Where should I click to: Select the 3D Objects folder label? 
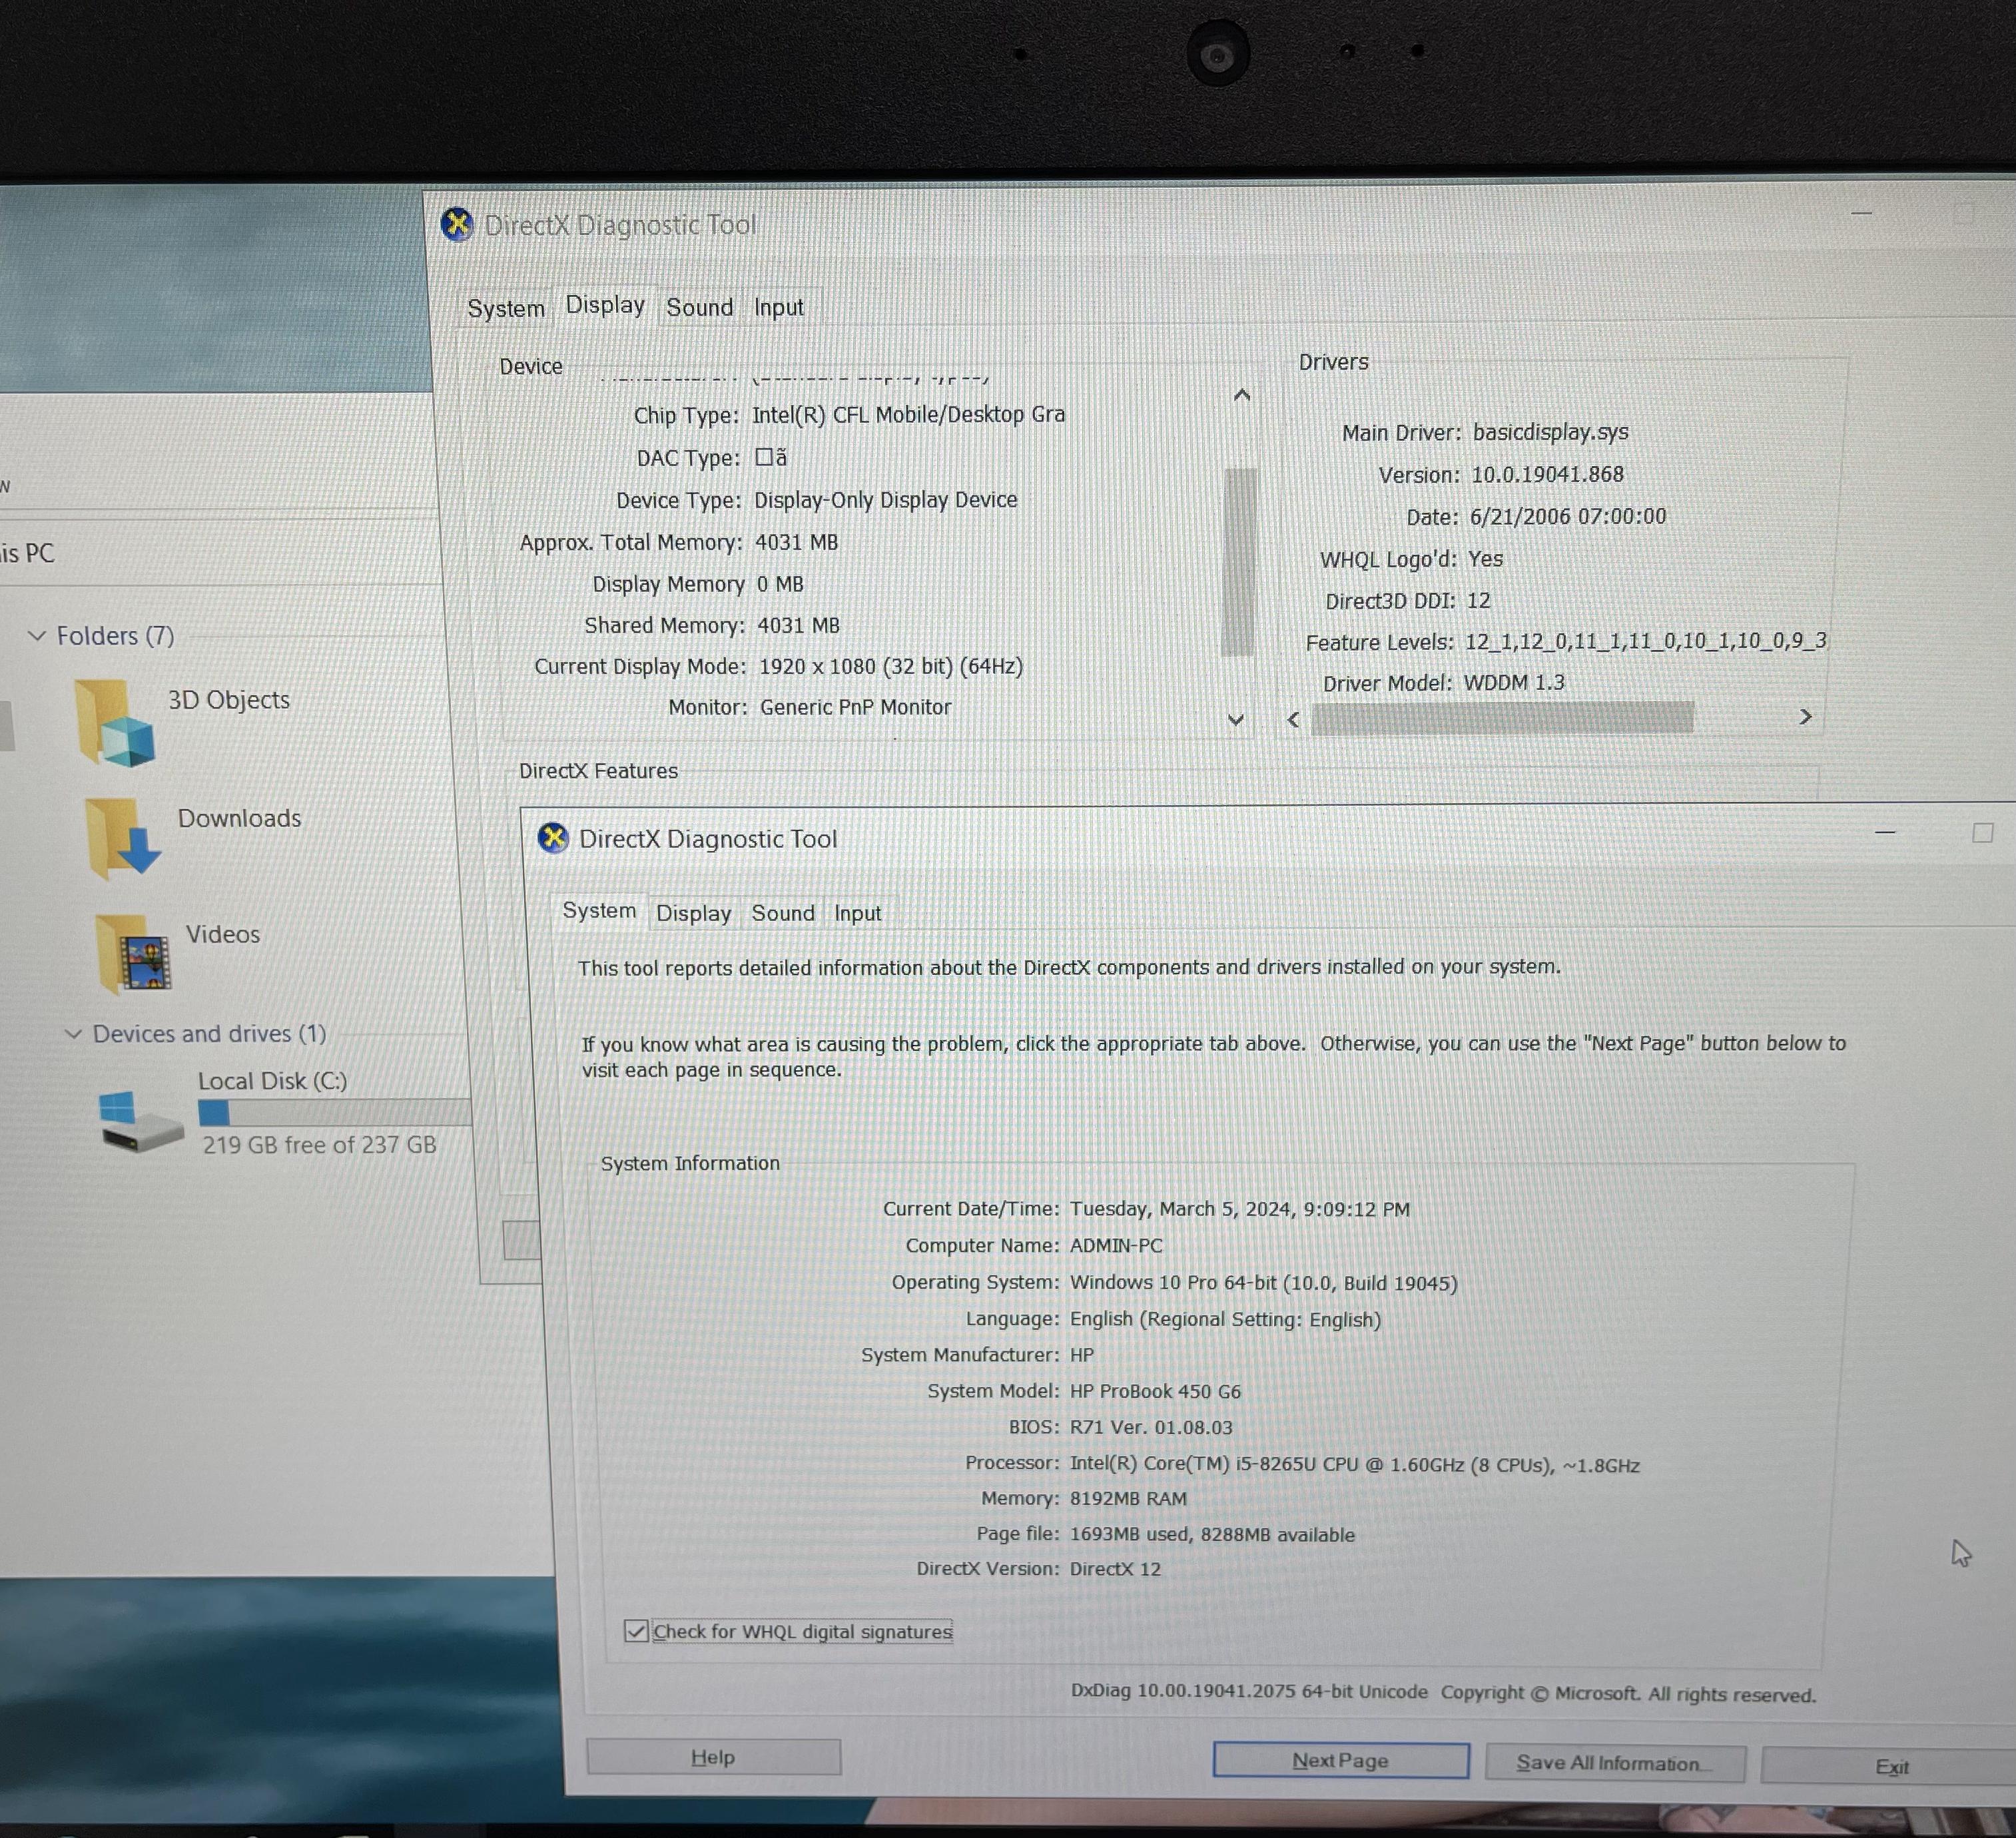(229, 699)
